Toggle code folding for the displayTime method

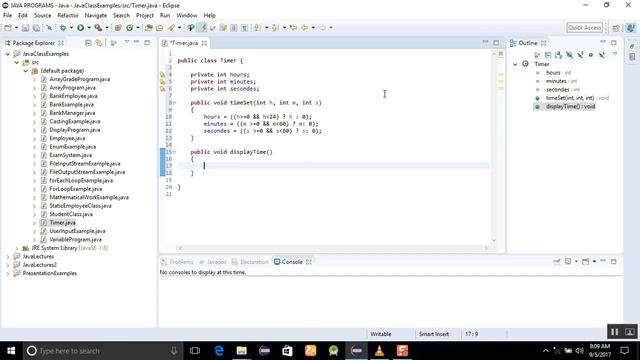pos(174,152)
